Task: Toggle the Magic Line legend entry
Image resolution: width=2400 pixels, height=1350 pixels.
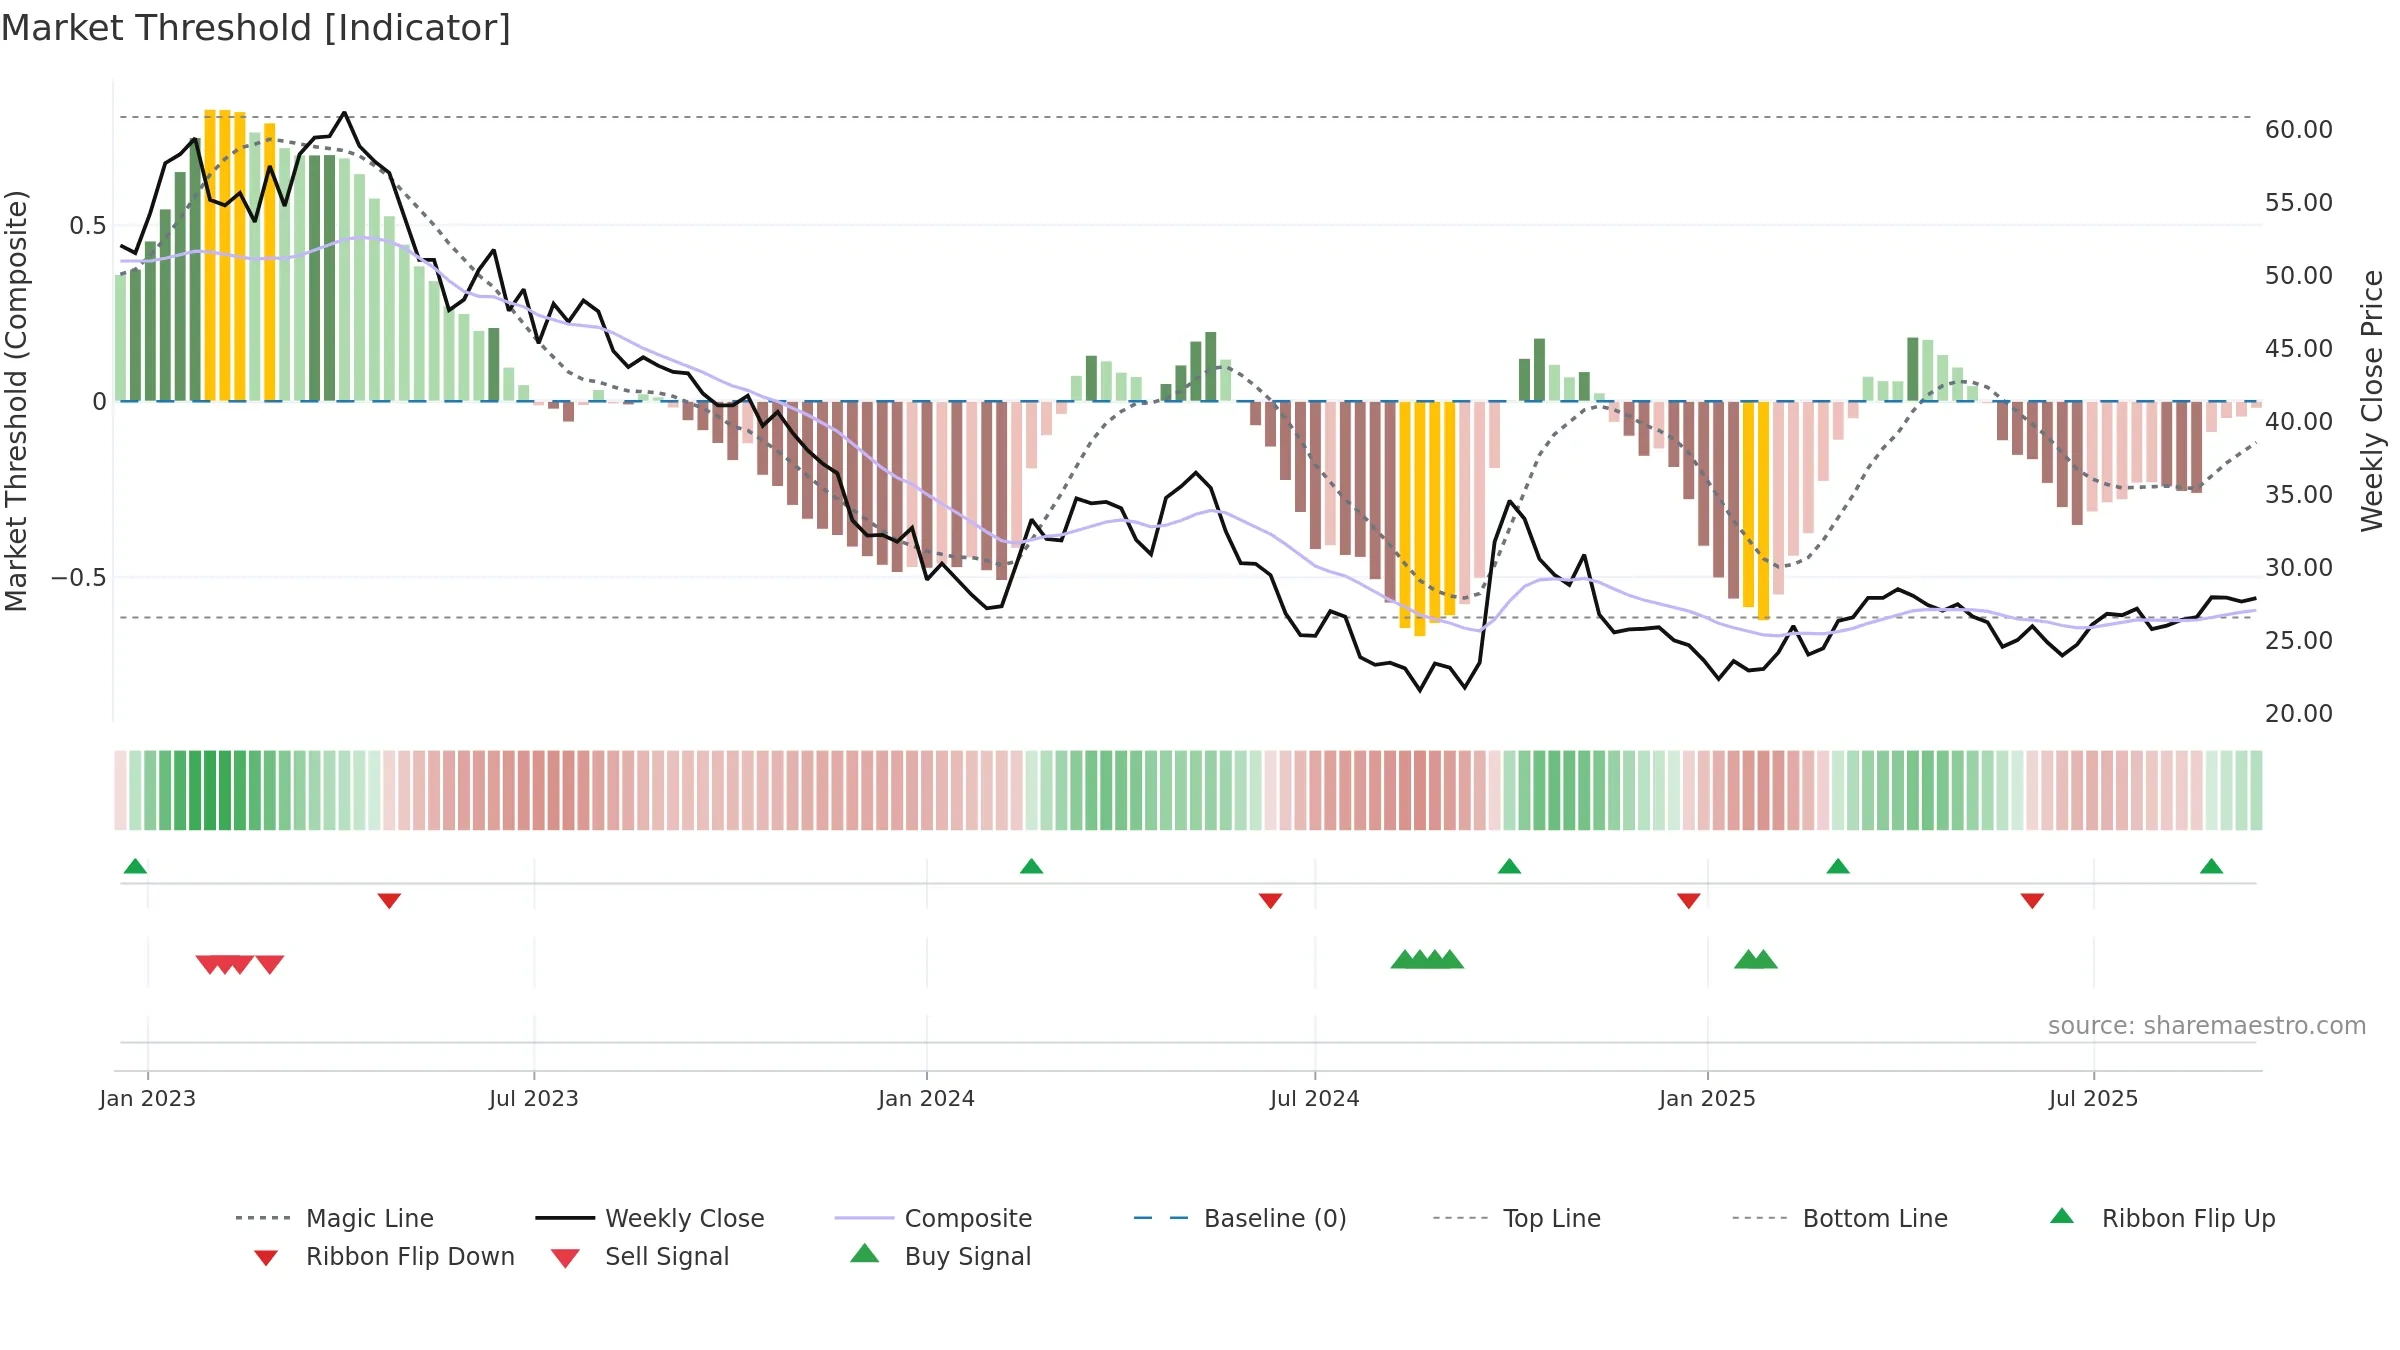Action: 334,1218
